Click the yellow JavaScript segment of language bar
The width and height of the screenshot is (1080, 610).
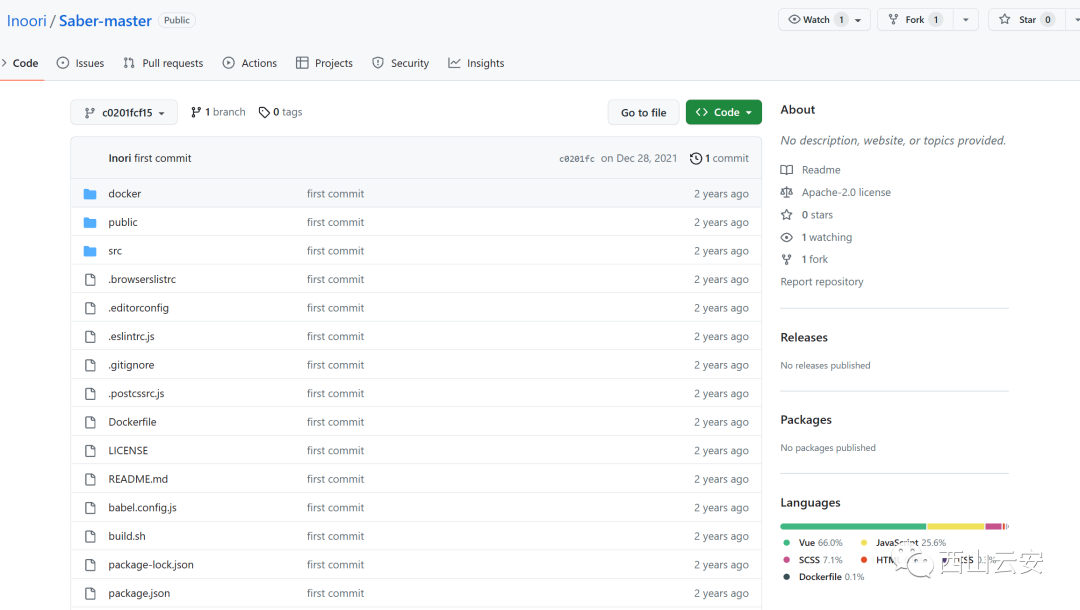click(x=955, y=527)
